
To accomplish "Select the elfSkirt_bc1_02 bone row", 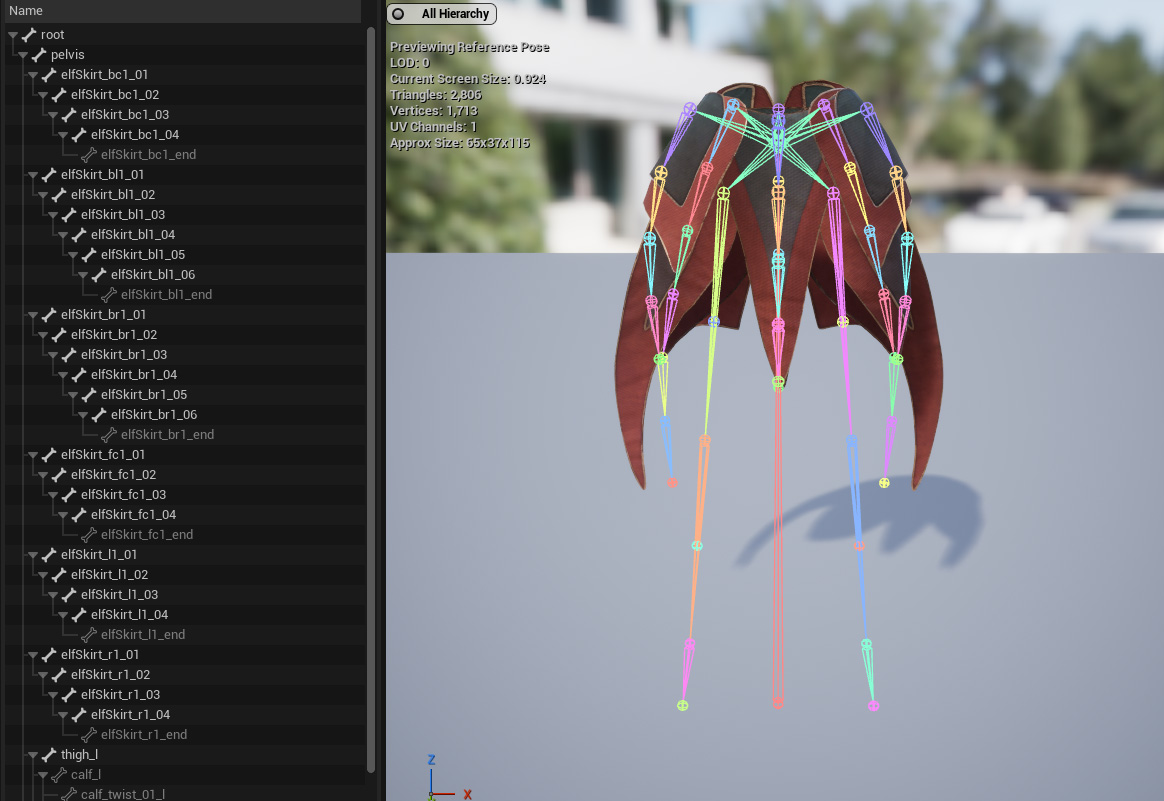I will (x=185, y=95).
